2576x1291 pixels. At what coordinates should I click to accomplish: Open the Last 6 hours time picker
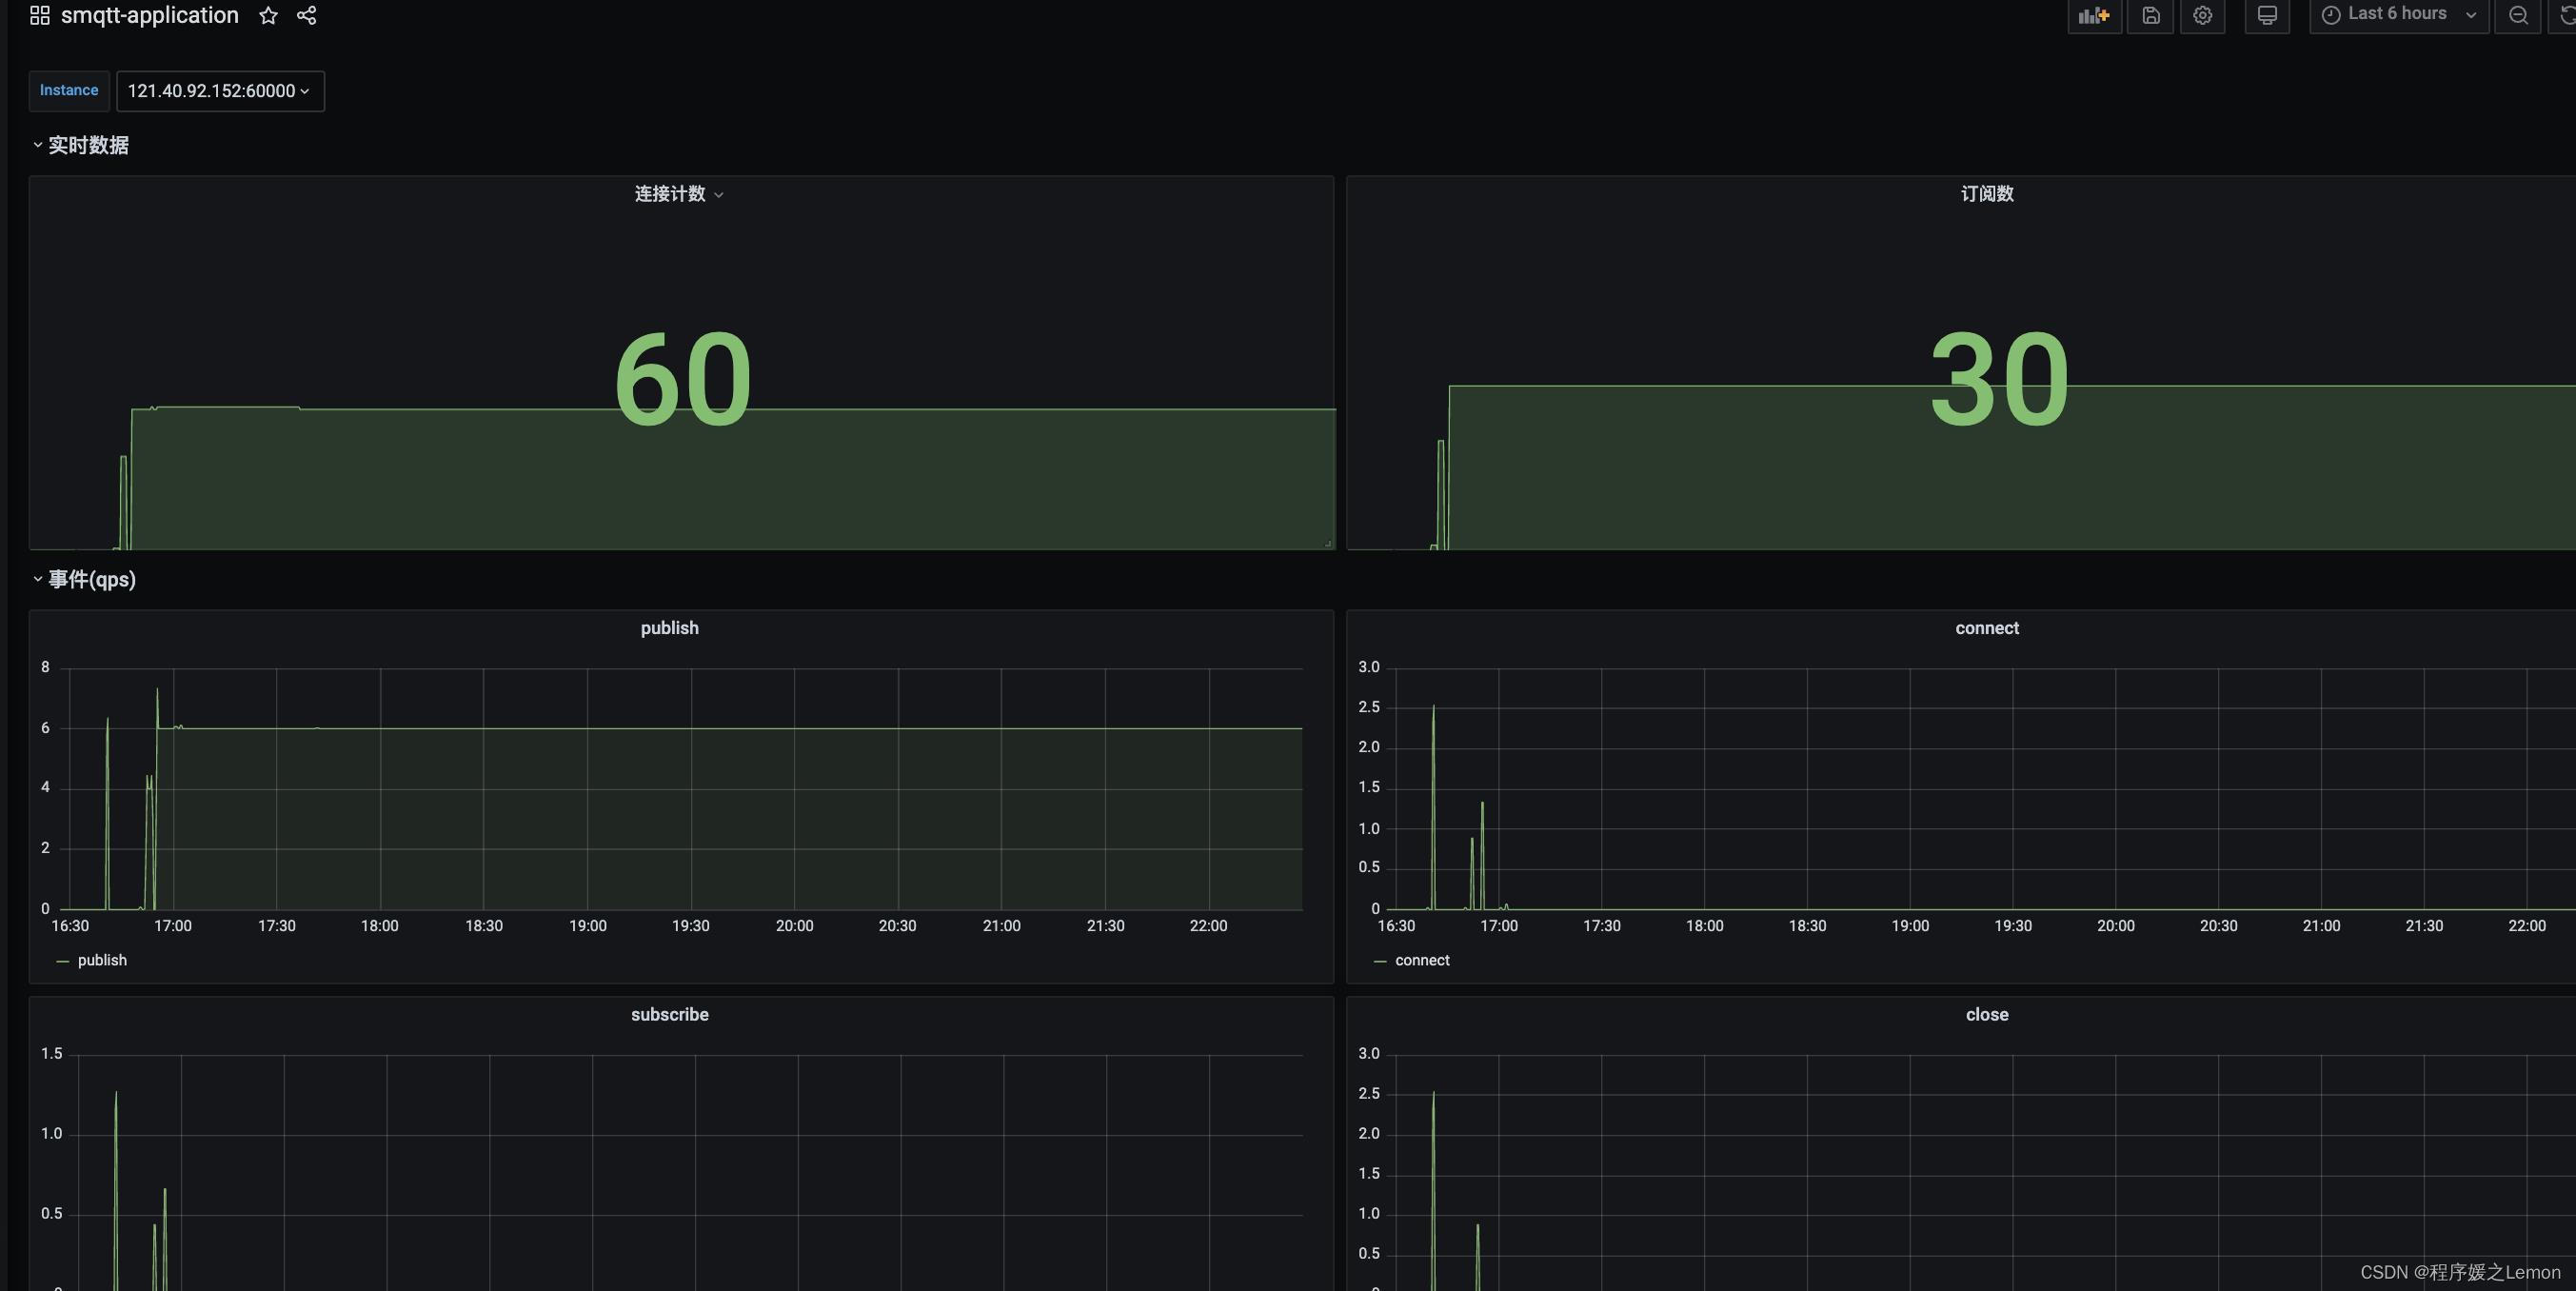coord(2399,15)
